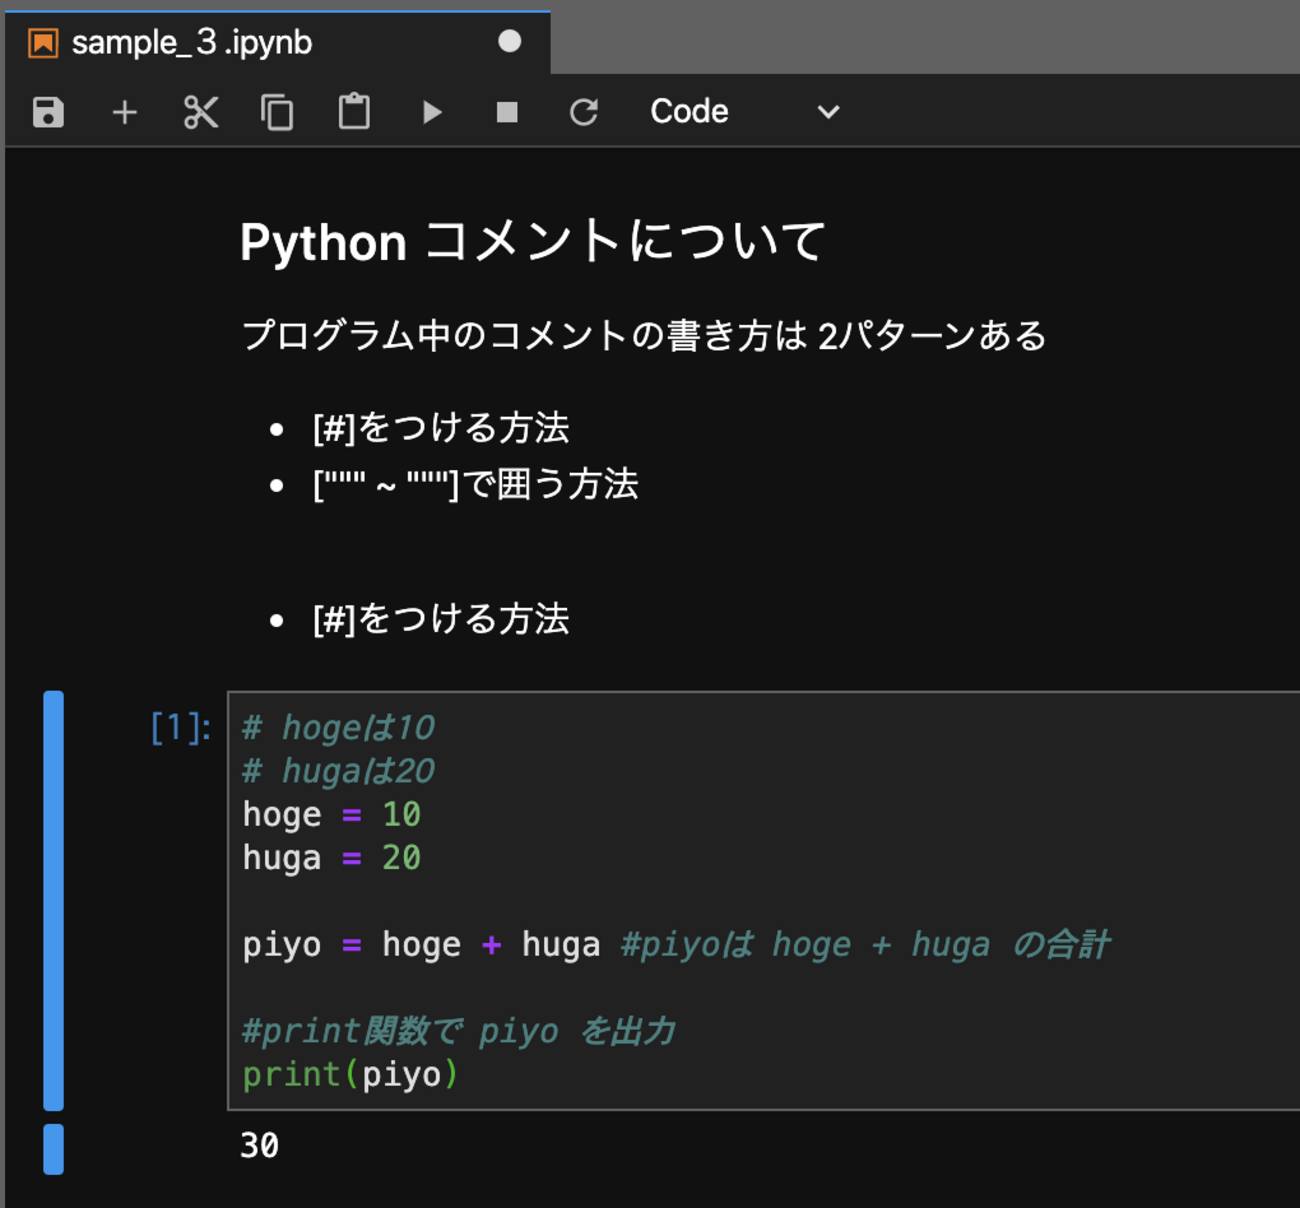
Task: Place cursor on hoge = 10 line
Action: pyautogui.click(x=331, y=814)
